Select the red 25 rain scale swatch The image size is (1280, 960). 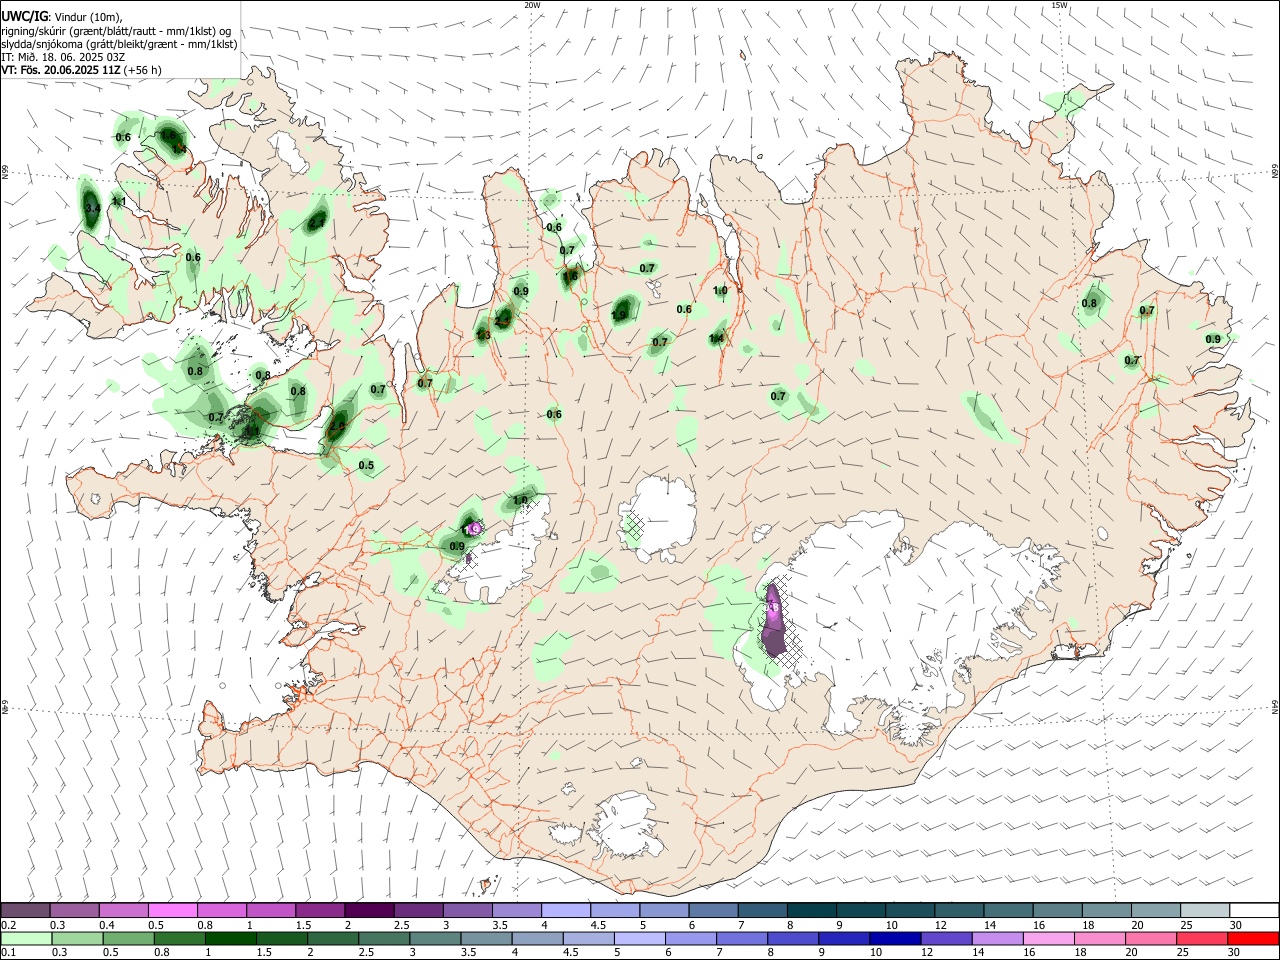tap(1201, 939)
